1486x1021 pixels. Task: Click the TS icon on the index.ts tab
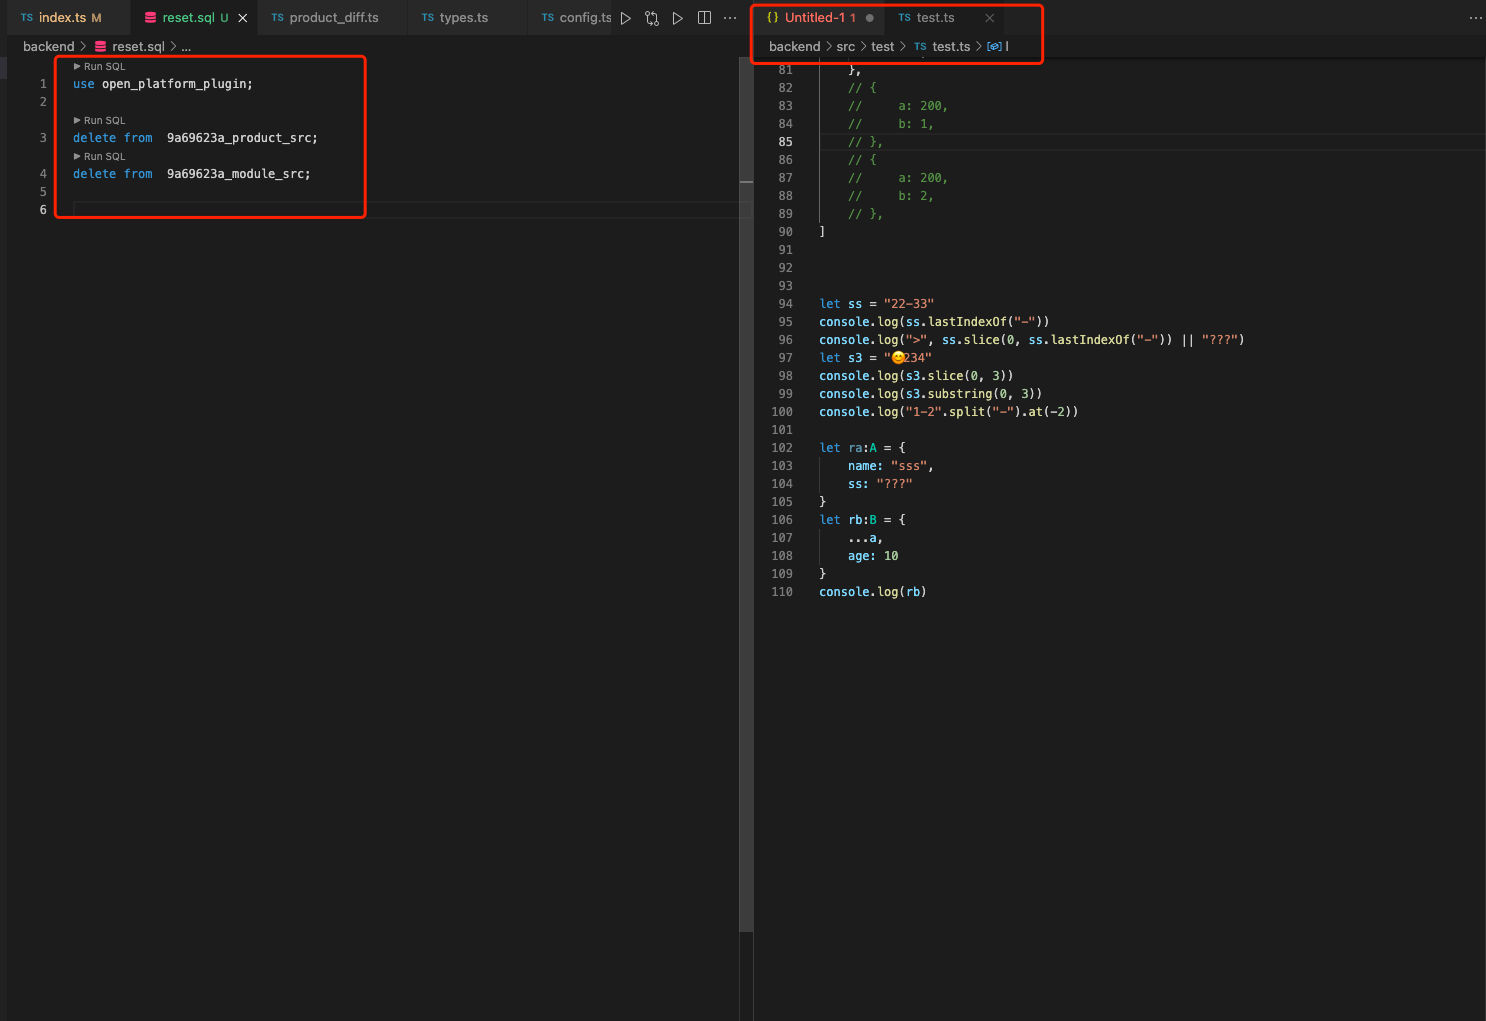pyautogui.click(x=26, y=17)
